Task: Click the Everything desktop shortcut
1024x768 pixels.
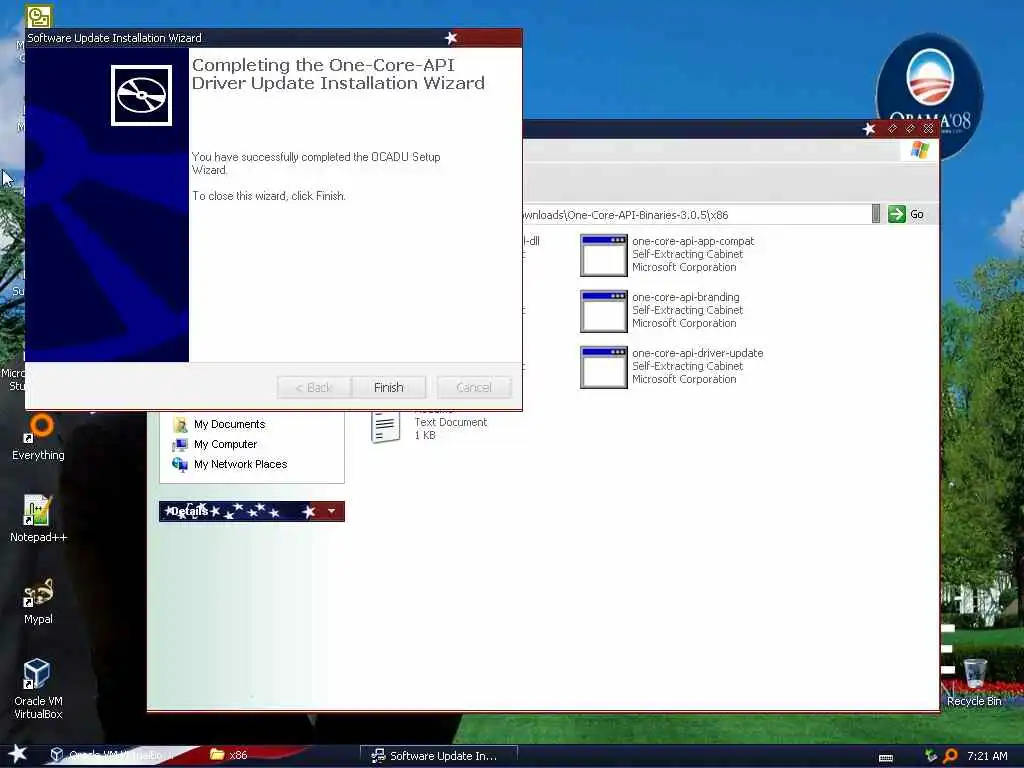Action: (38, 438)
